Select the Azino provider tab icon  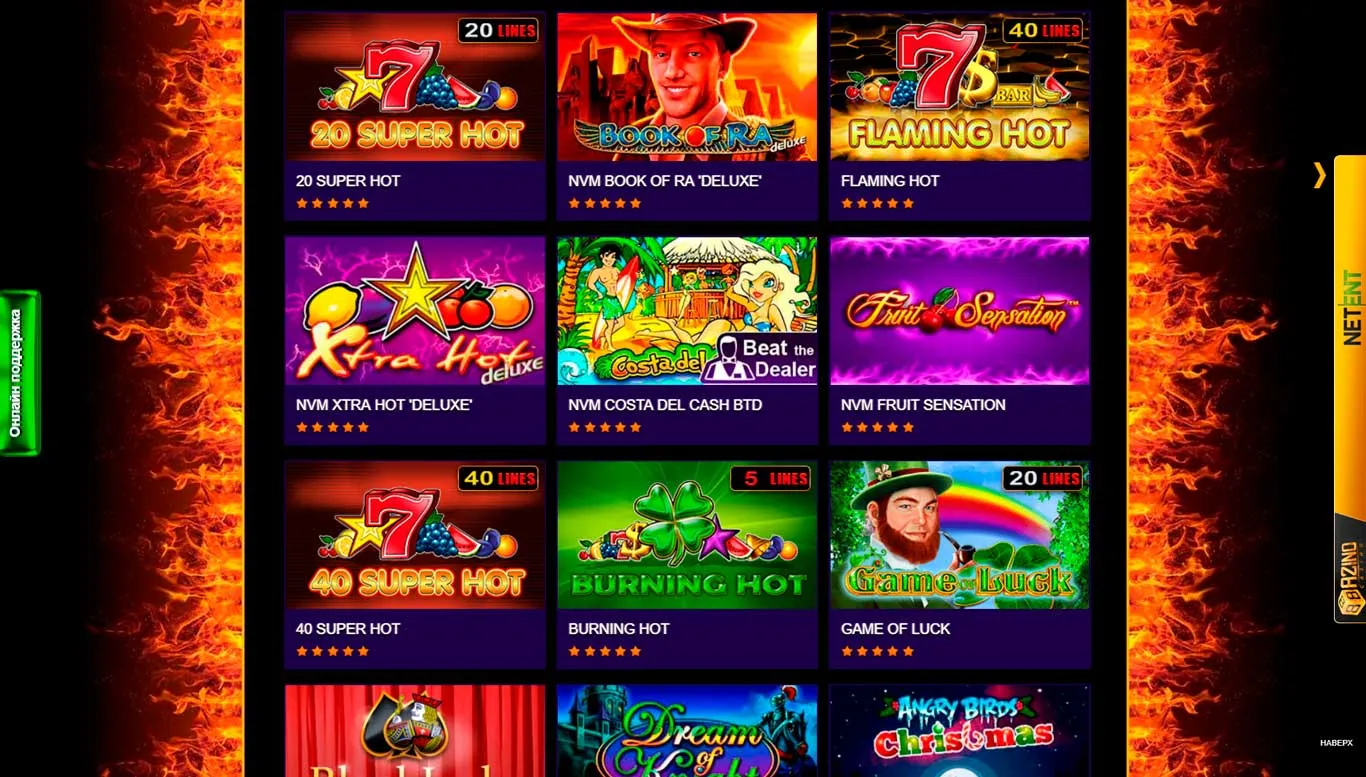click(x=1350, y=578)
